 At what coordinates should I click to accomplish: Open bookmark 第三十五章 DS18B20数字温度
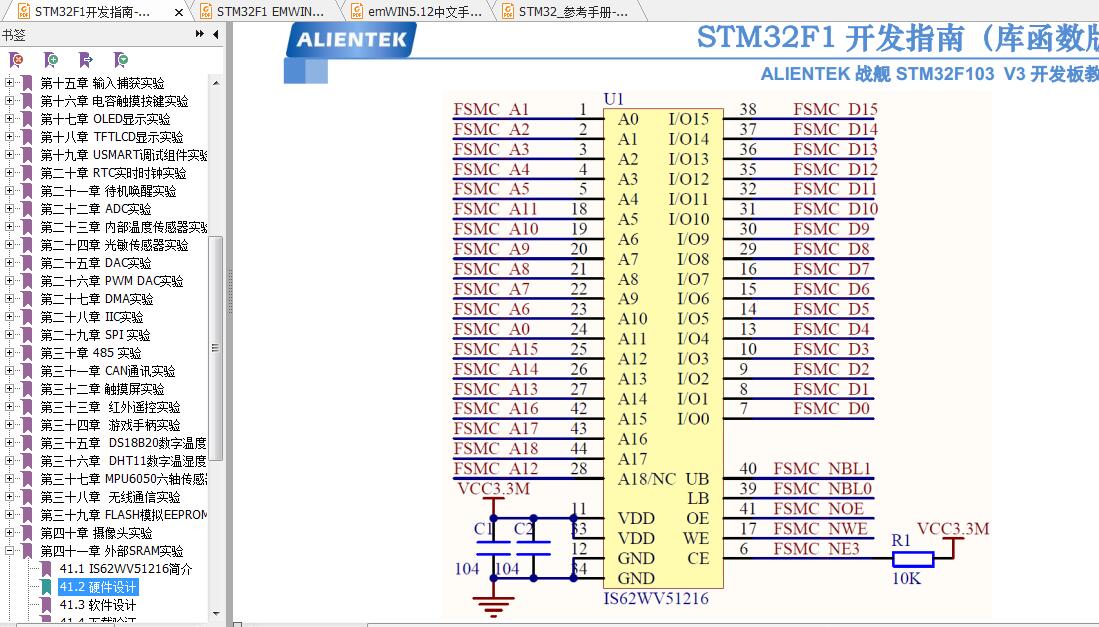point(123,443)
